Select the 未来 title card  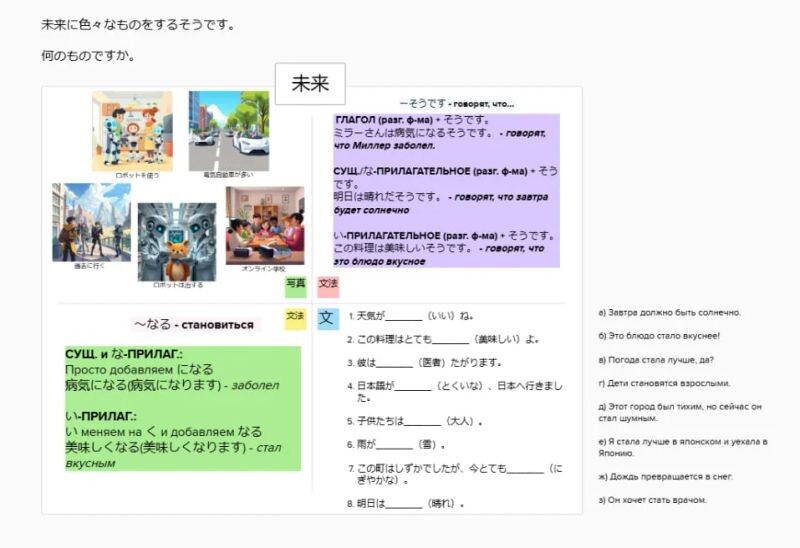(310, 85)
